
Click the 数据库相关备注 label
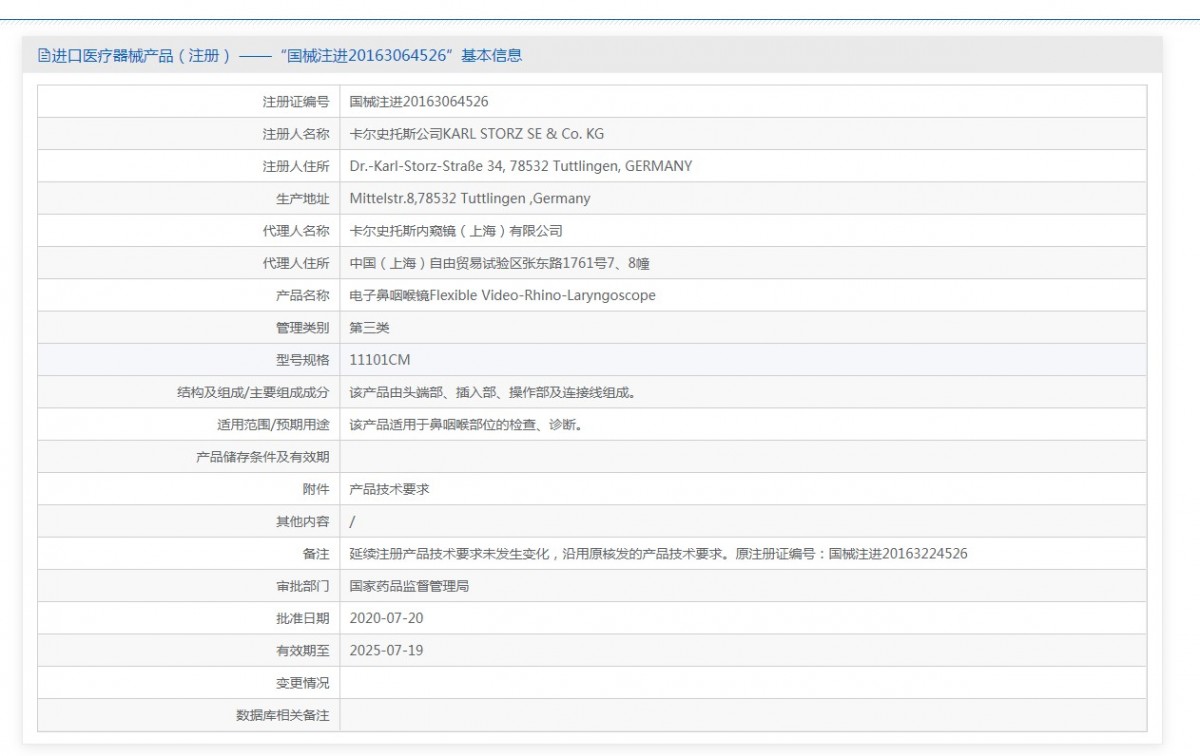tap(282, 715)
